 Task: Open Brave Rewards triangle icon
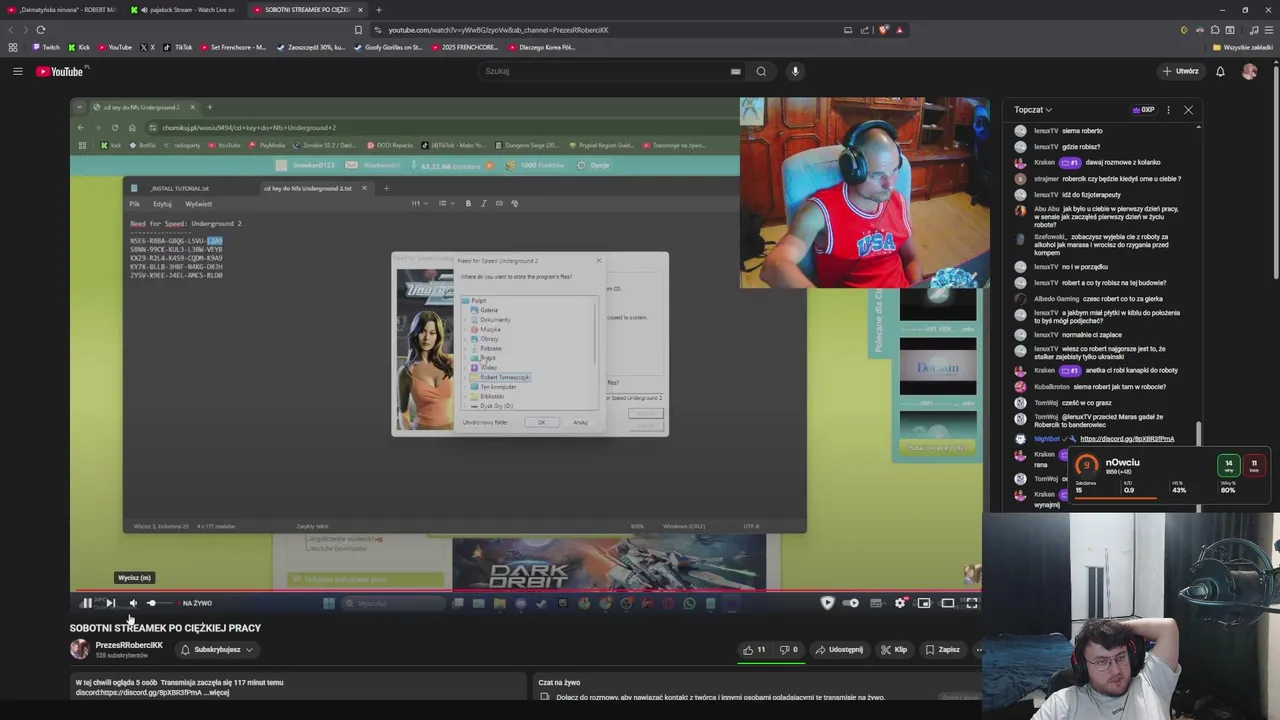(x=899, y=30)
